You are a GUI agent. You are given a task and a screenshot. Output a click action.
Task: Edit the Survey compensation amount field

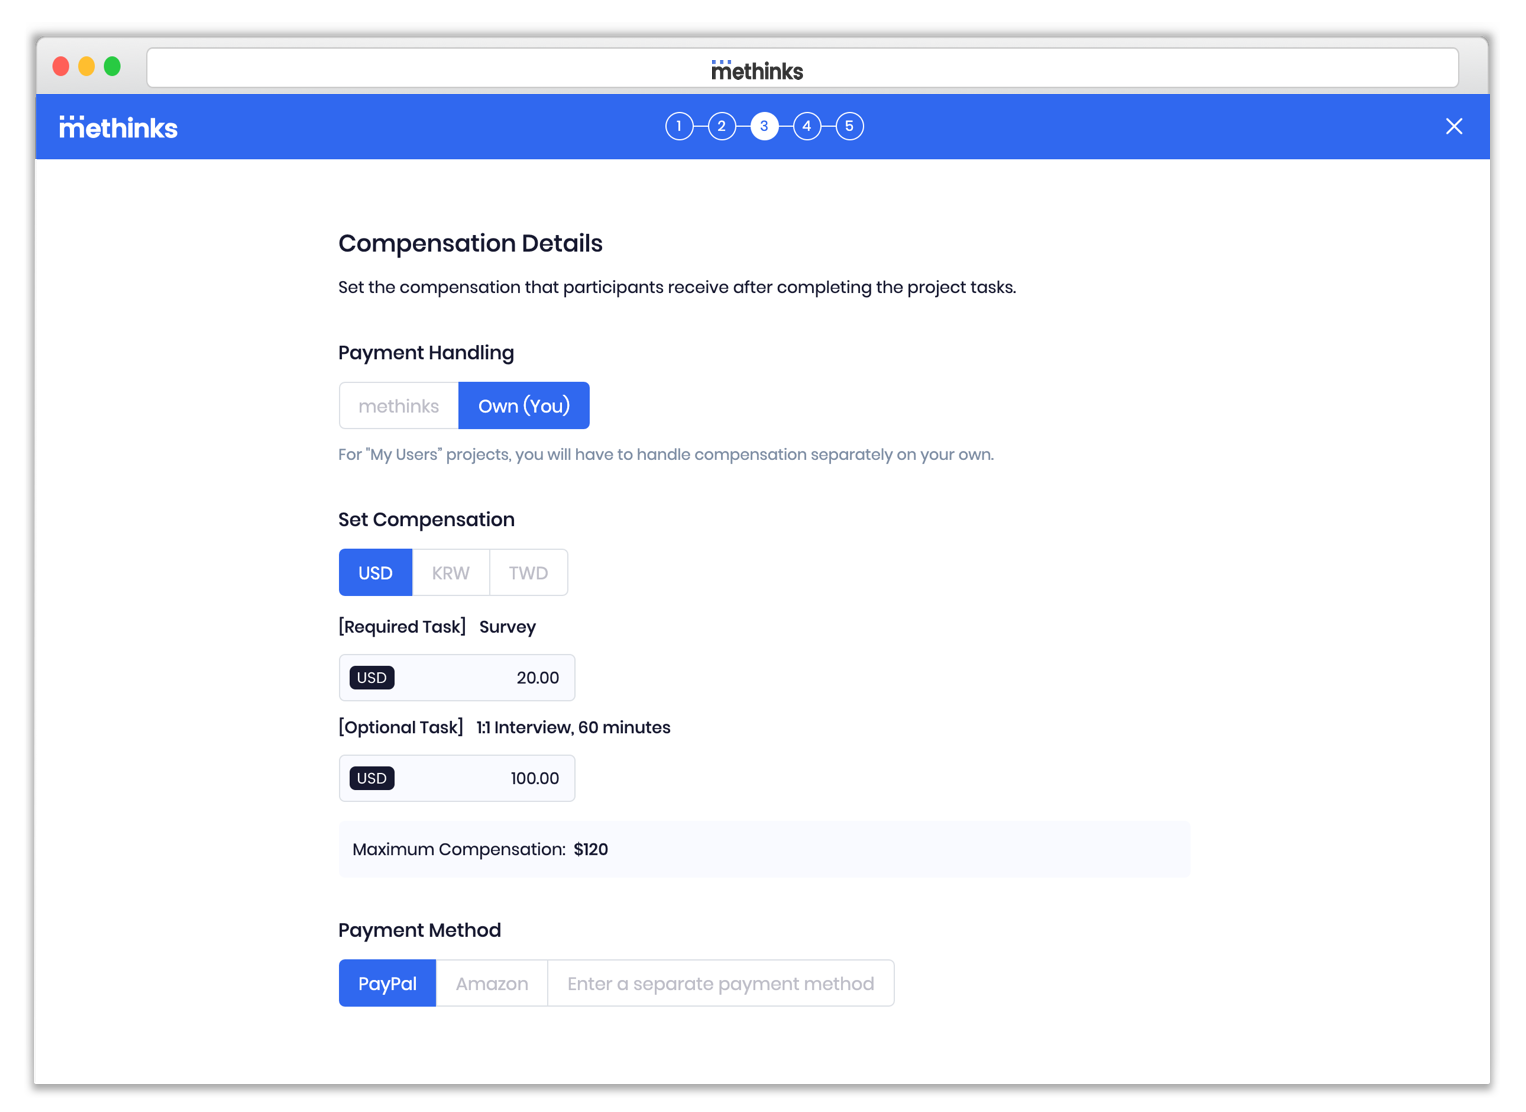[480, 678]
